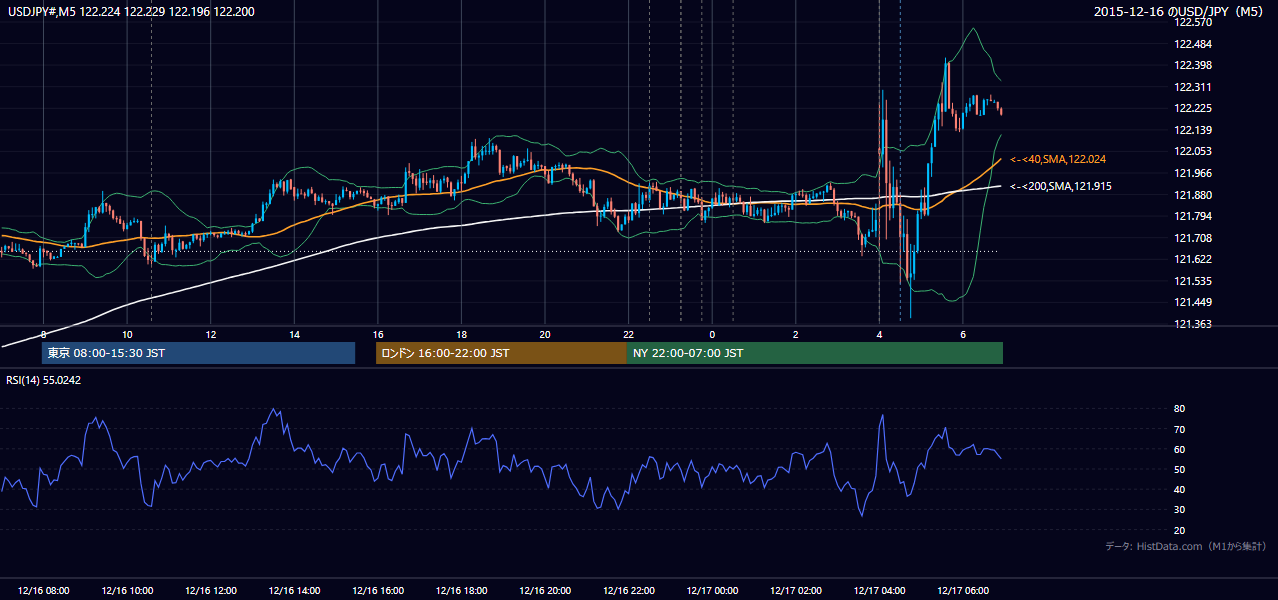Click bottom time label 12/17 02:00
Viewport: 1278px width, 600px height.
[x=794, y=591]
